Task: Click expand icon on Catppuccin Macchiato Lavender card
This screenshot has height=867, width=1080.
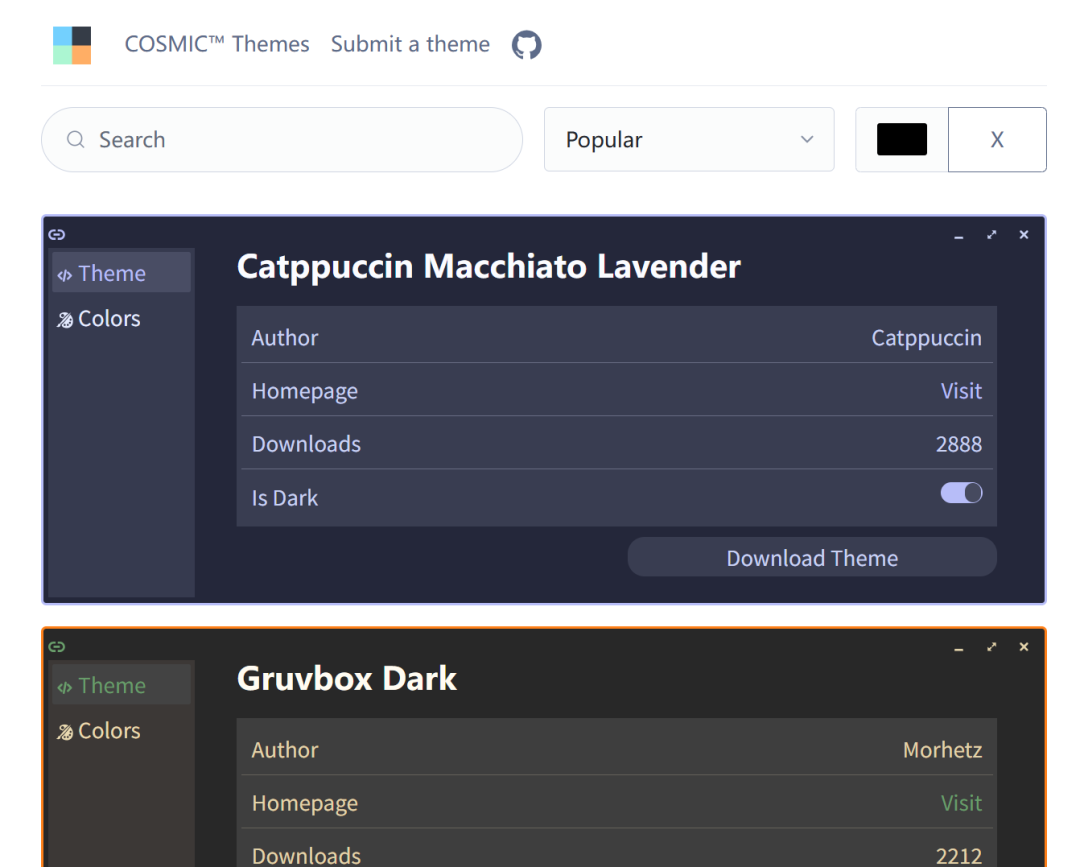Action: pyautogui.click(x=991, y=235)
